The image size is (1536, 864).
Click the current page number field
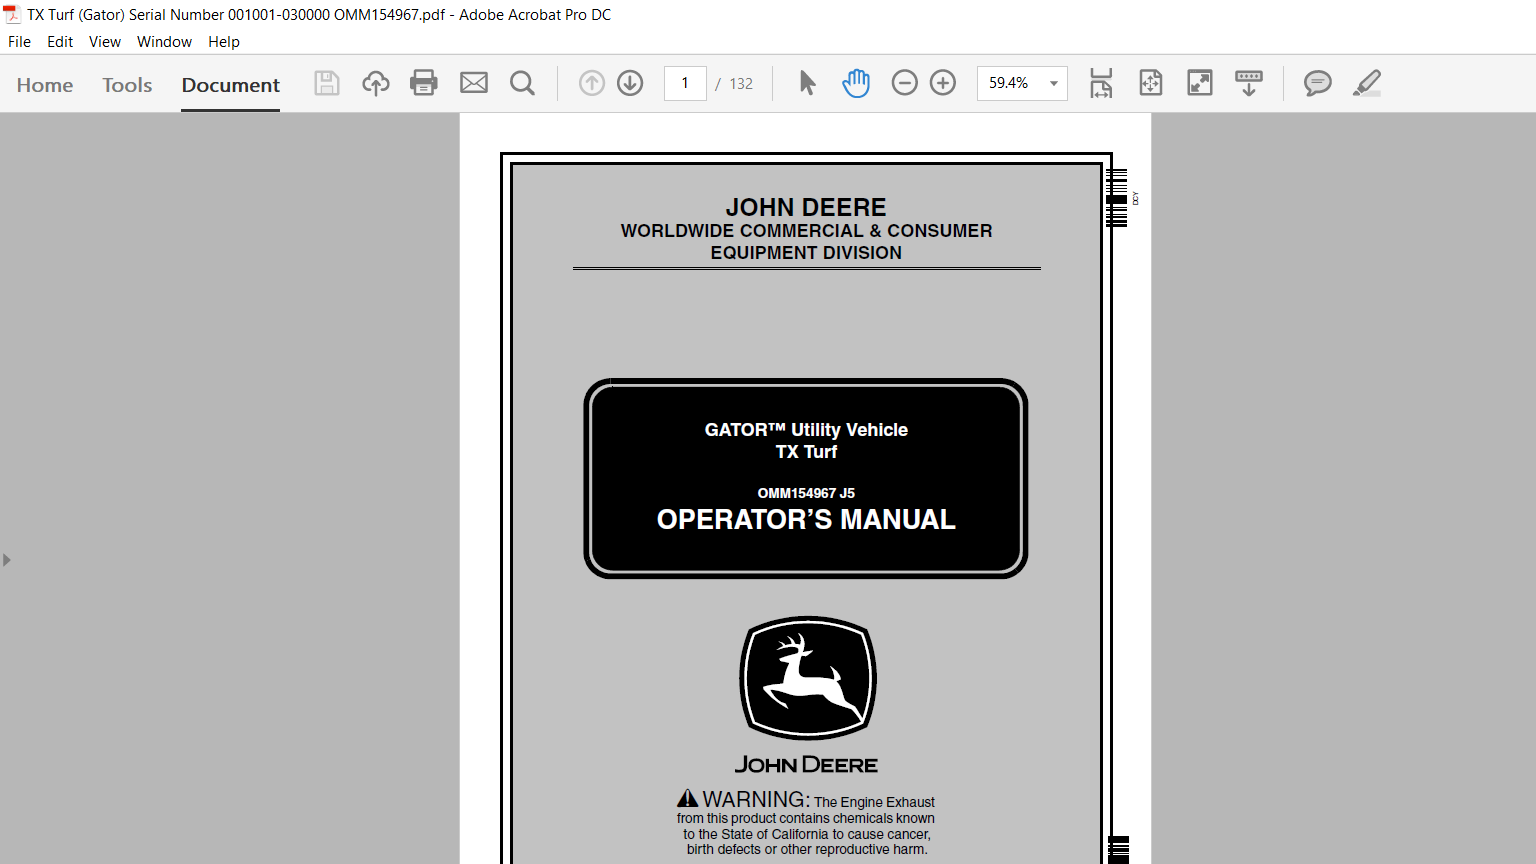coord(685,83)
